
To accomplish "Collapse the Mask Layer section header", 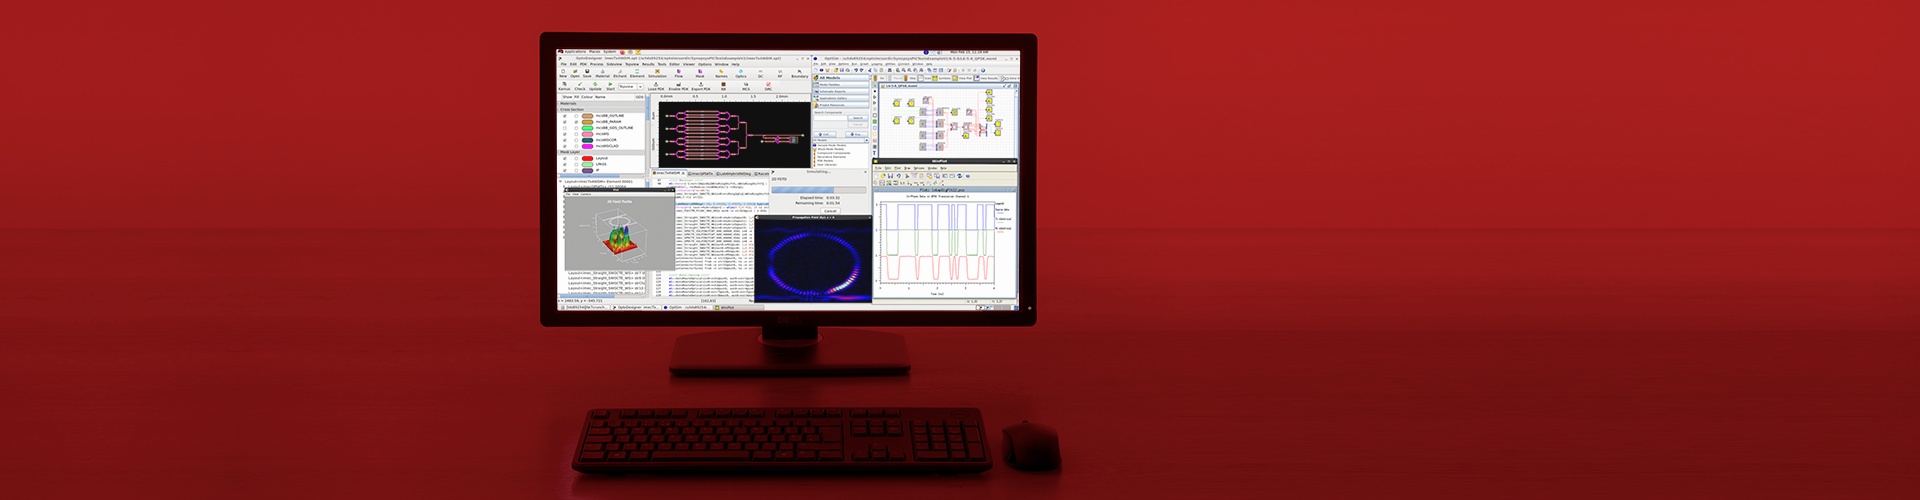I will click(x=601, y=152).
